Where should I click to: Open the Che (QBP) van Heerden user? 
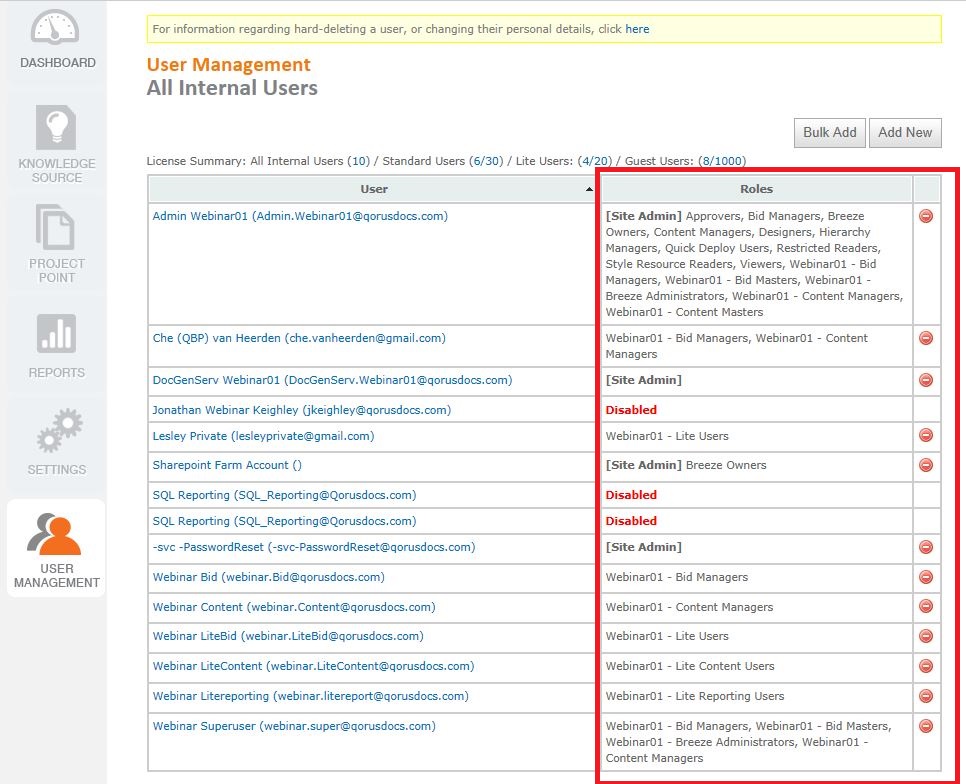coord(299,338)
